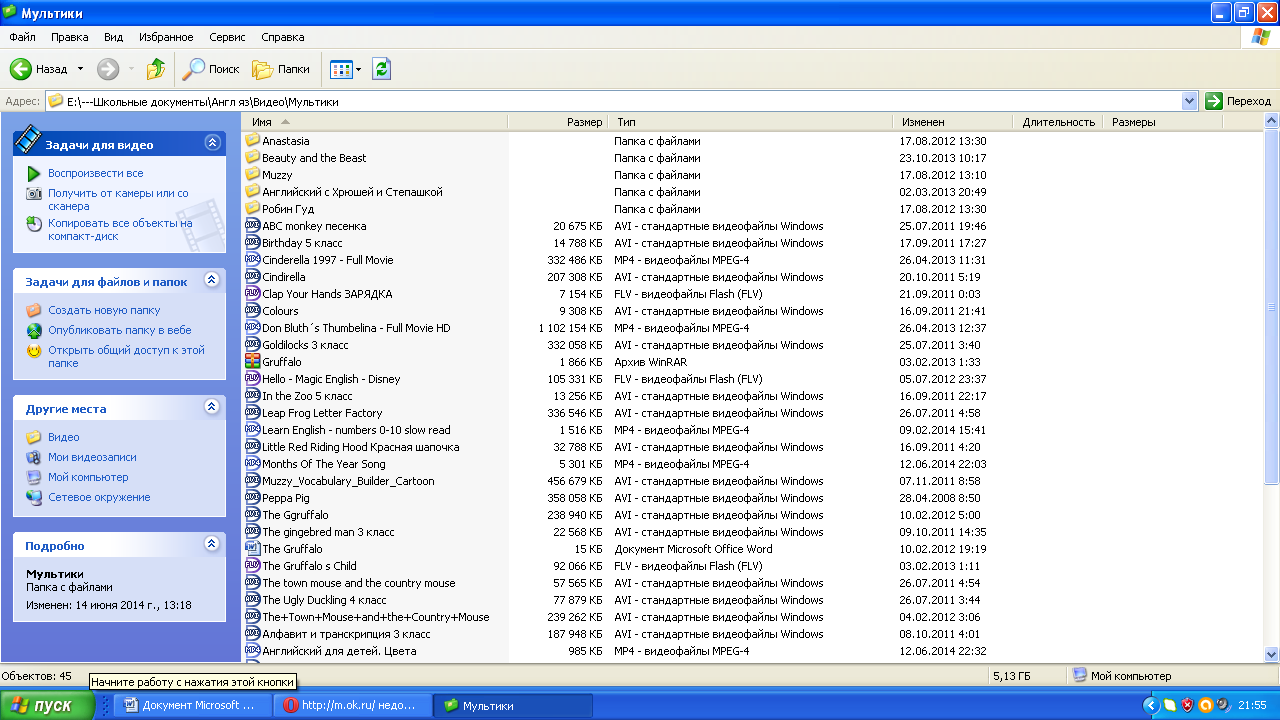This screenshot has height=720, width=1280.
Task: Select the Anastasia folder icon
Action: tap(252, 141)
